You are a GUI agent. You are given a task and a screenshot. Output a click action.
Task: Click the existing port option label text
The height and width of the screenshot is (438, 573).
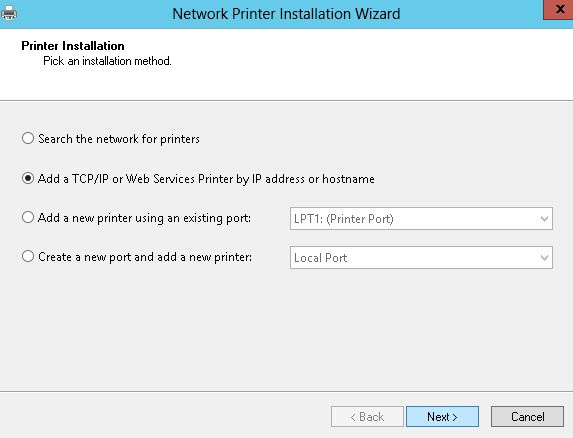click(144, 218)
